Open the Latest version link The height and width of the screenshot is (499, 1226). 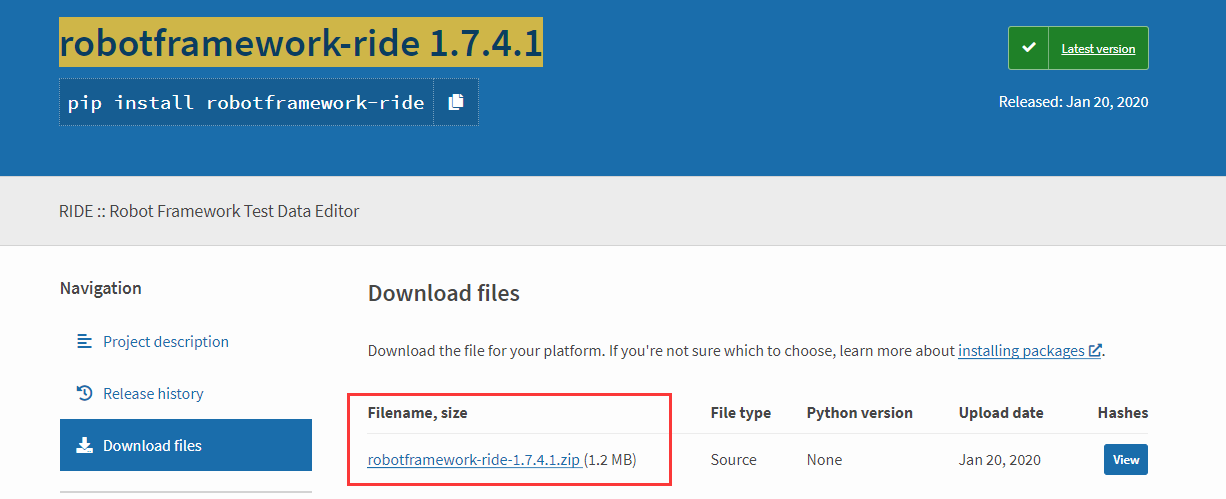tap(1098, 48)
